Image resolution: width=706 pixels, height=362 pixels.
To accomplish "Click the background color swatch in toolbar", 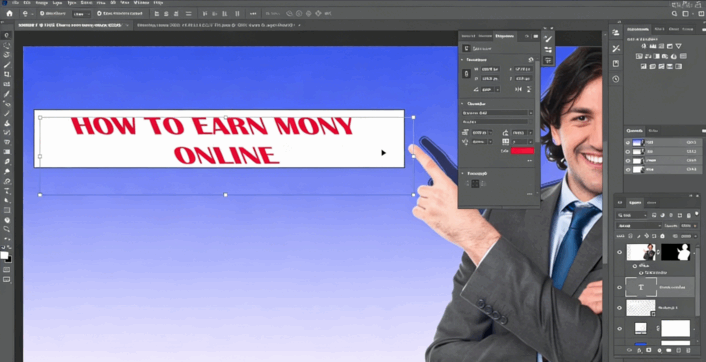I will (9, 259).
